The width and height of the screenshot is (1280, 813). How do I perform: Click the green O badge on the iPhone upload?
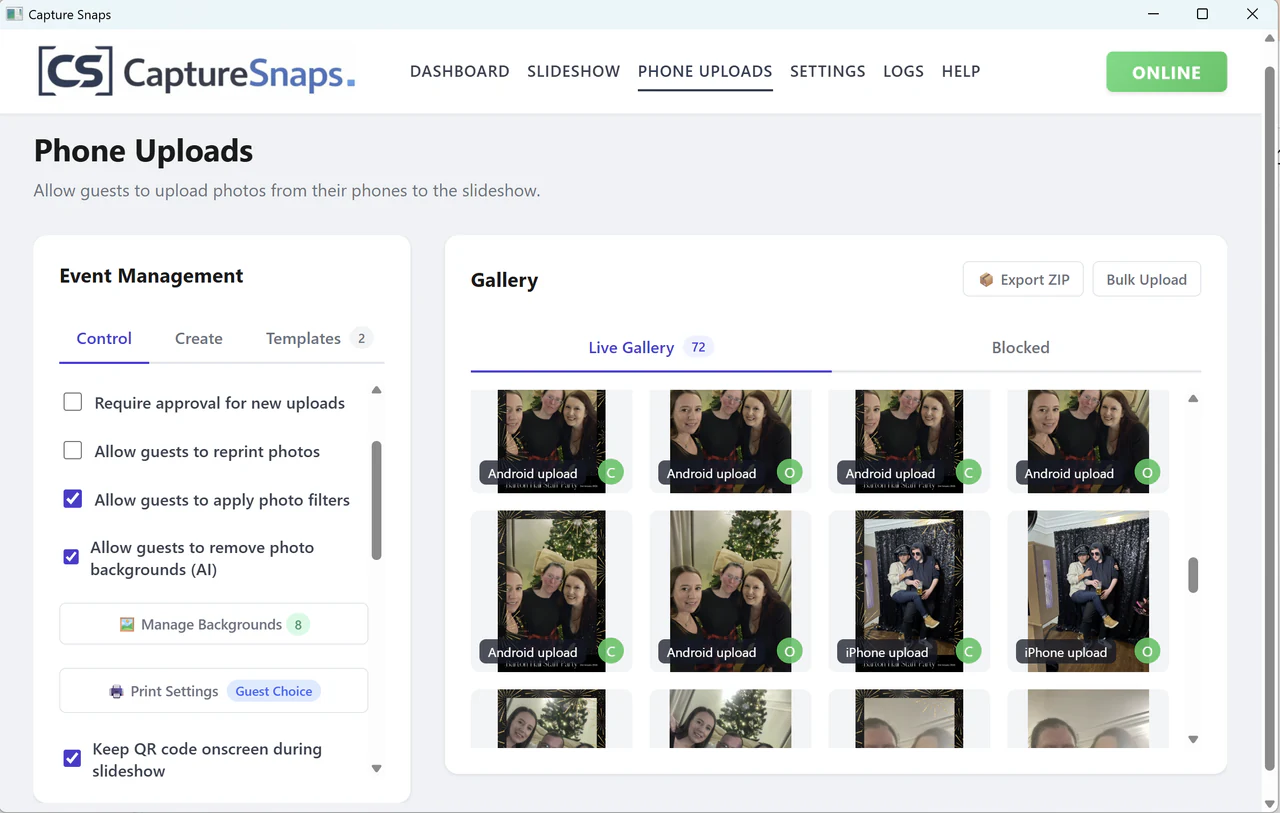[x=1147, y=652]
